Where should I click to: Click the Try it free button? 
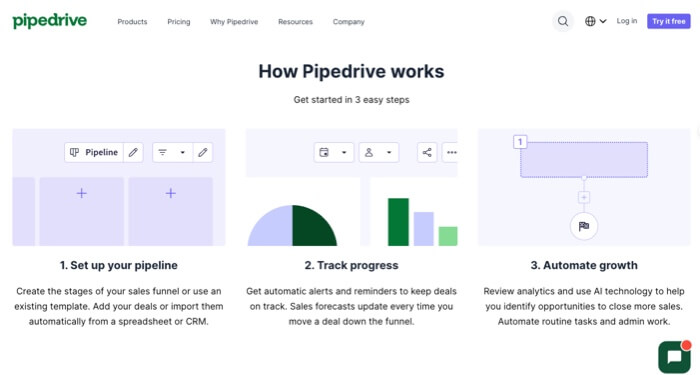[x=669, y=21]
